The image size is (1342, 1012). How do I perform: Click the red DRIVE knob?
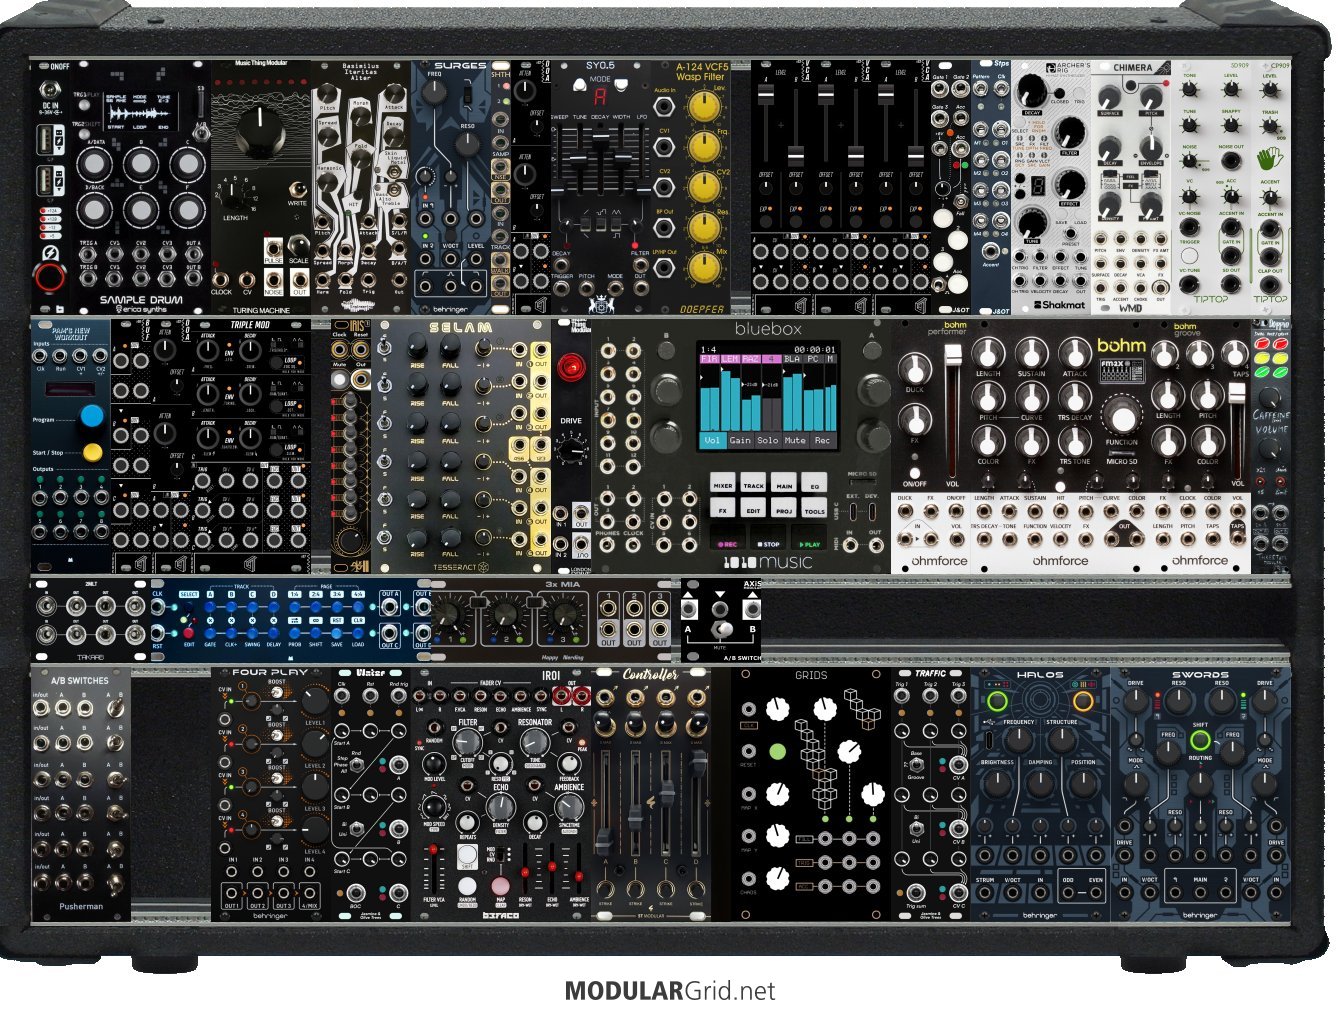coord(571,367)
